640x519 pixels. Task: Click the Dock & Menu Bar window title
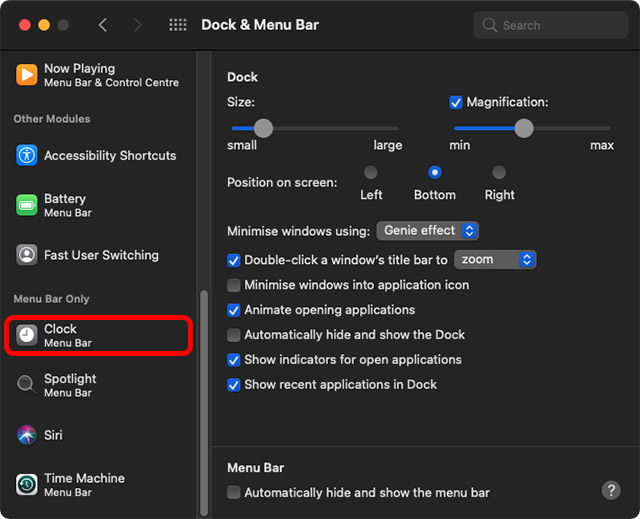[x=260, y=25]
